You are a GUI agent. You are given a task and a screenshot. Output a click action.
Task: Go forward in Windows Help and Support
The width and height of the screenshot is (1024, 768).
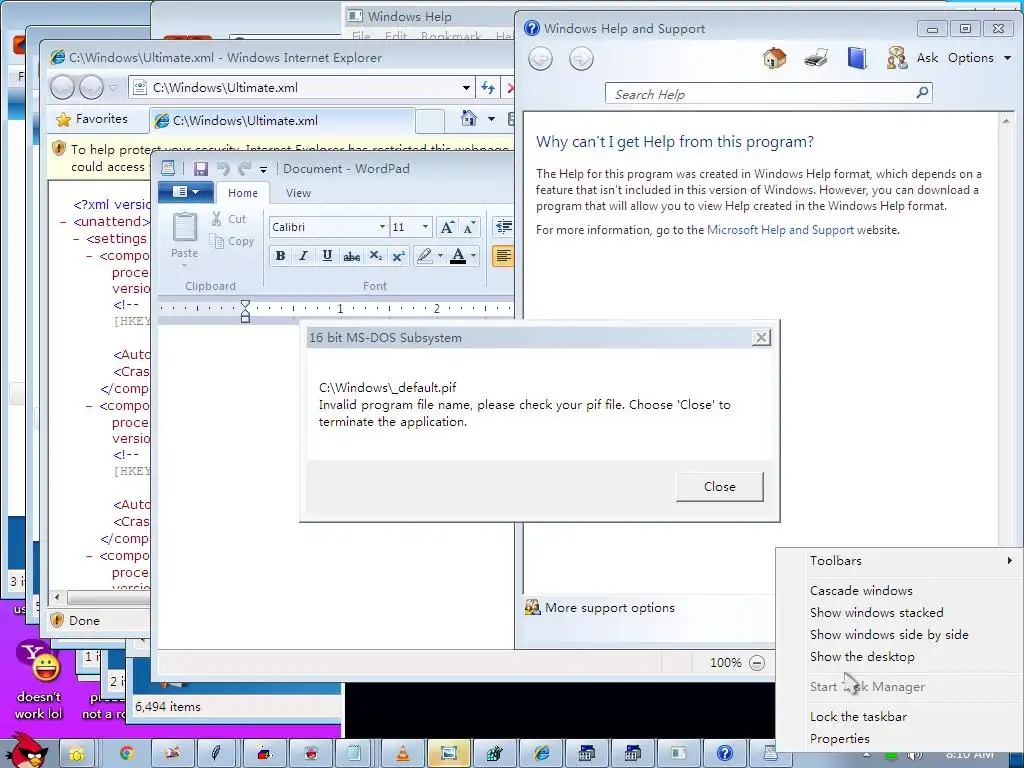click(581, 59)
